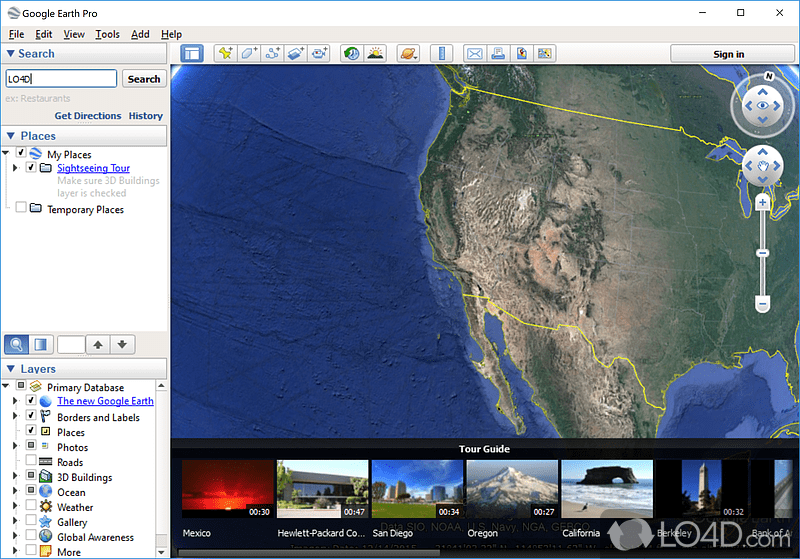Open the Add menu
800x559 pixels.
pyautogui.click(x=140, y=34)
